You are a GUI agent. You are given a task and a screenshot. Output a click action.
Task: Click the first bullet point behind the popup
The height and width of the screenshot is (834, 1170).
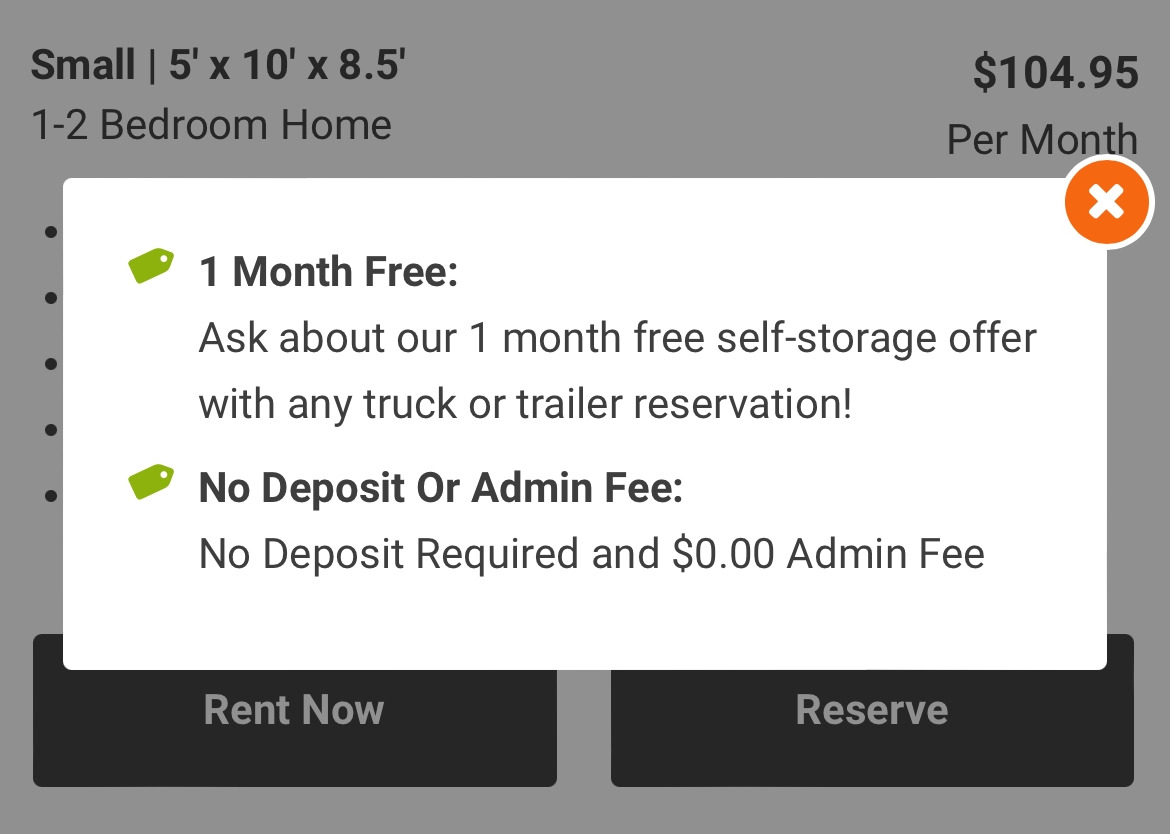[51, 232]
